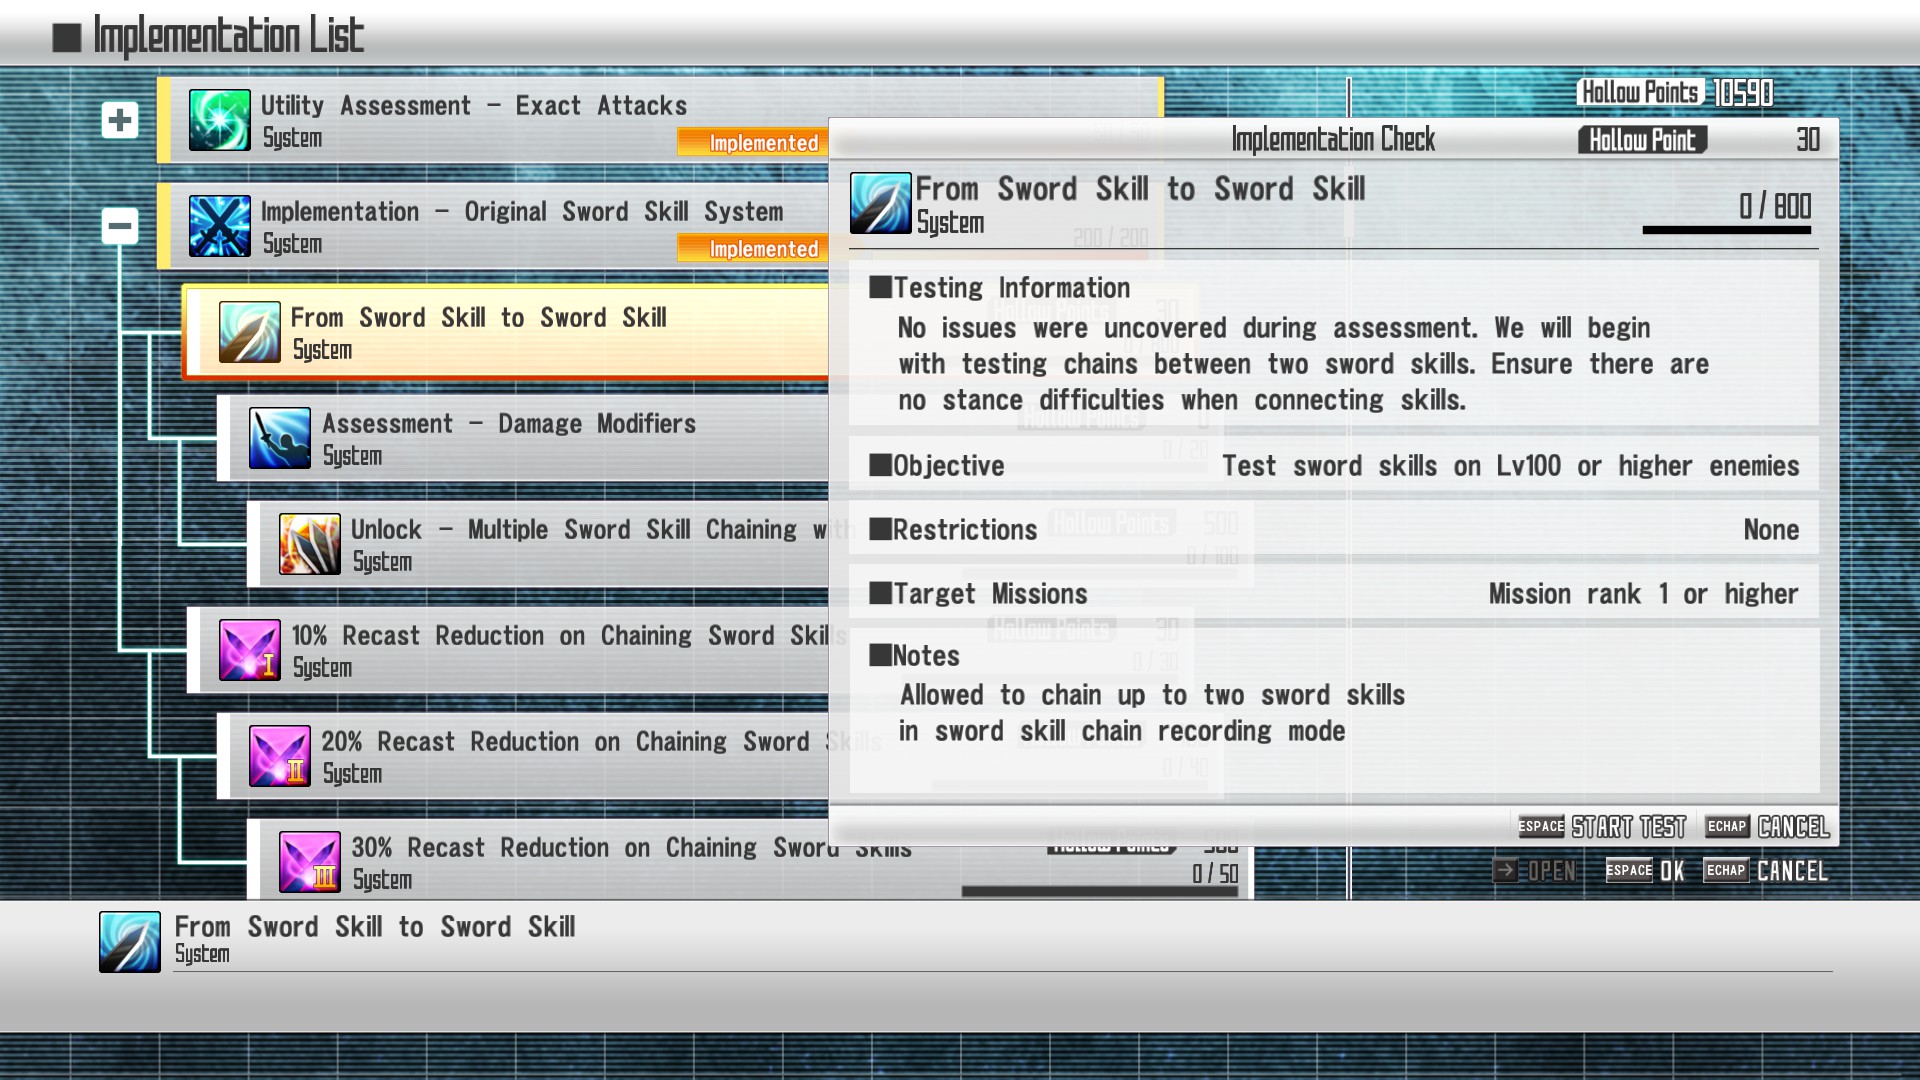Click the 30% Recast Reduction icon
The width and height of the screenshot is (1920, 1080).
coord(309,862)
